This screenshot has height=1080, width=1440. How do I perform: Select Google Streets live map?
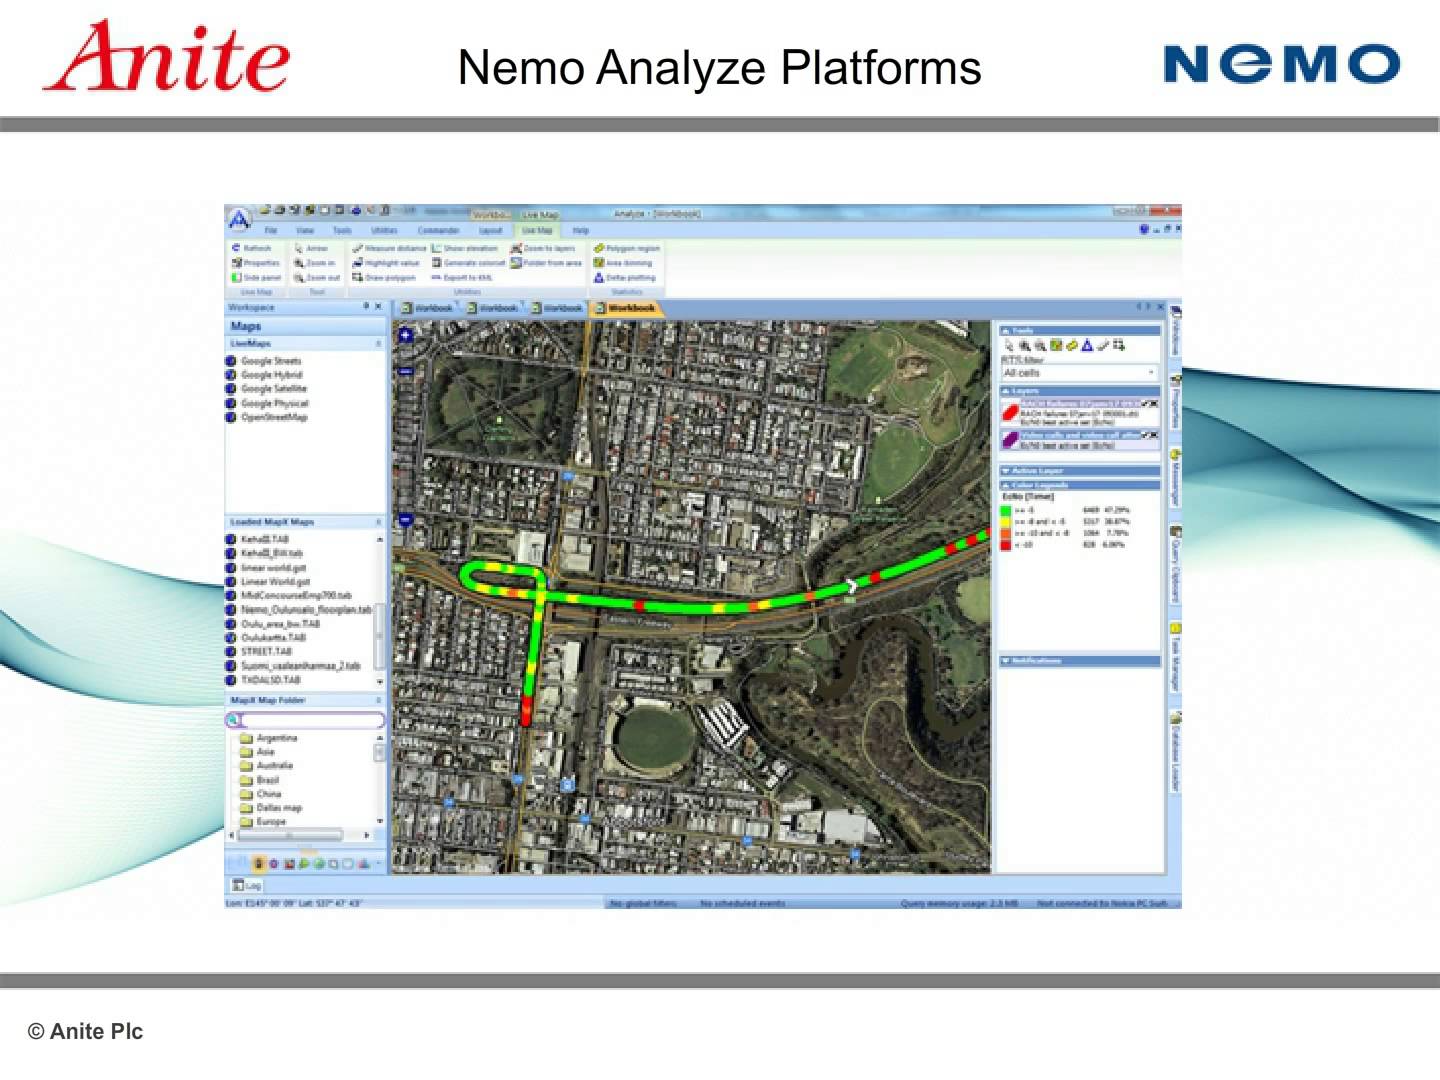coord(264,361)
